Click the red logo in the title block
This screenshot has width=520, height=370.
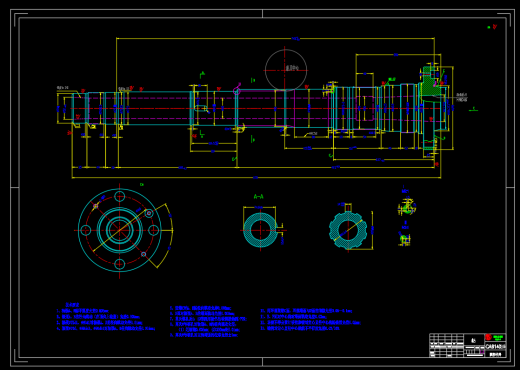489,337
